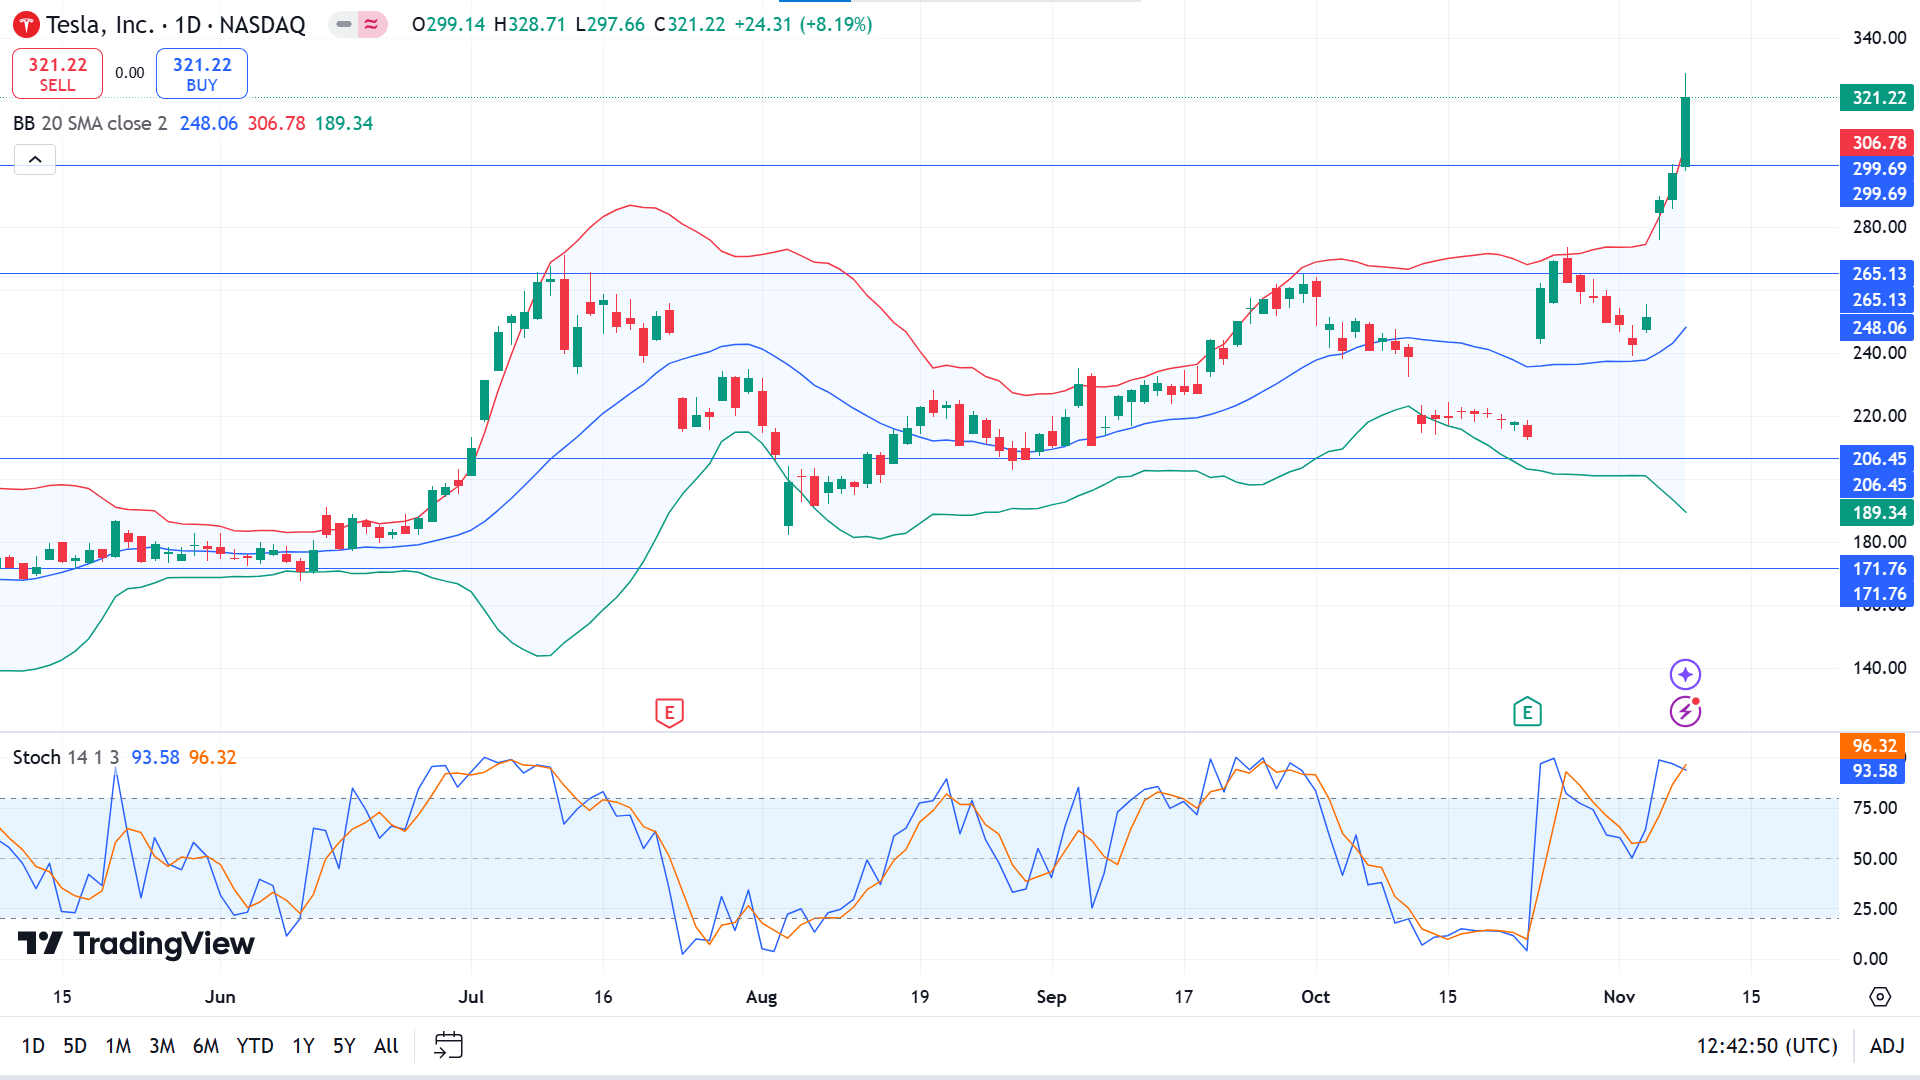Collapse the indicator legend chevron
This screenshot has width=1920, height=1080.
click(35, 159)
